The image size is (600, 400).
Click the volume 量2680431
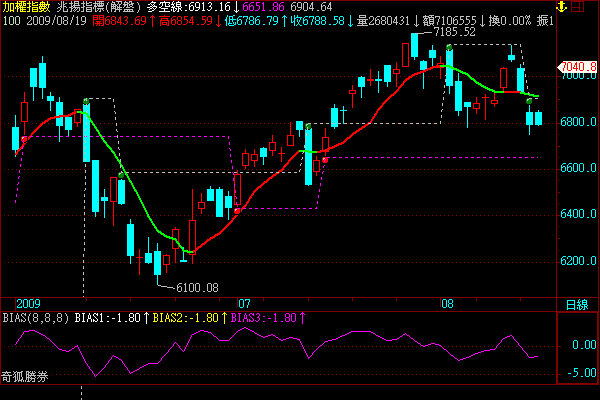tap(383, 21)
